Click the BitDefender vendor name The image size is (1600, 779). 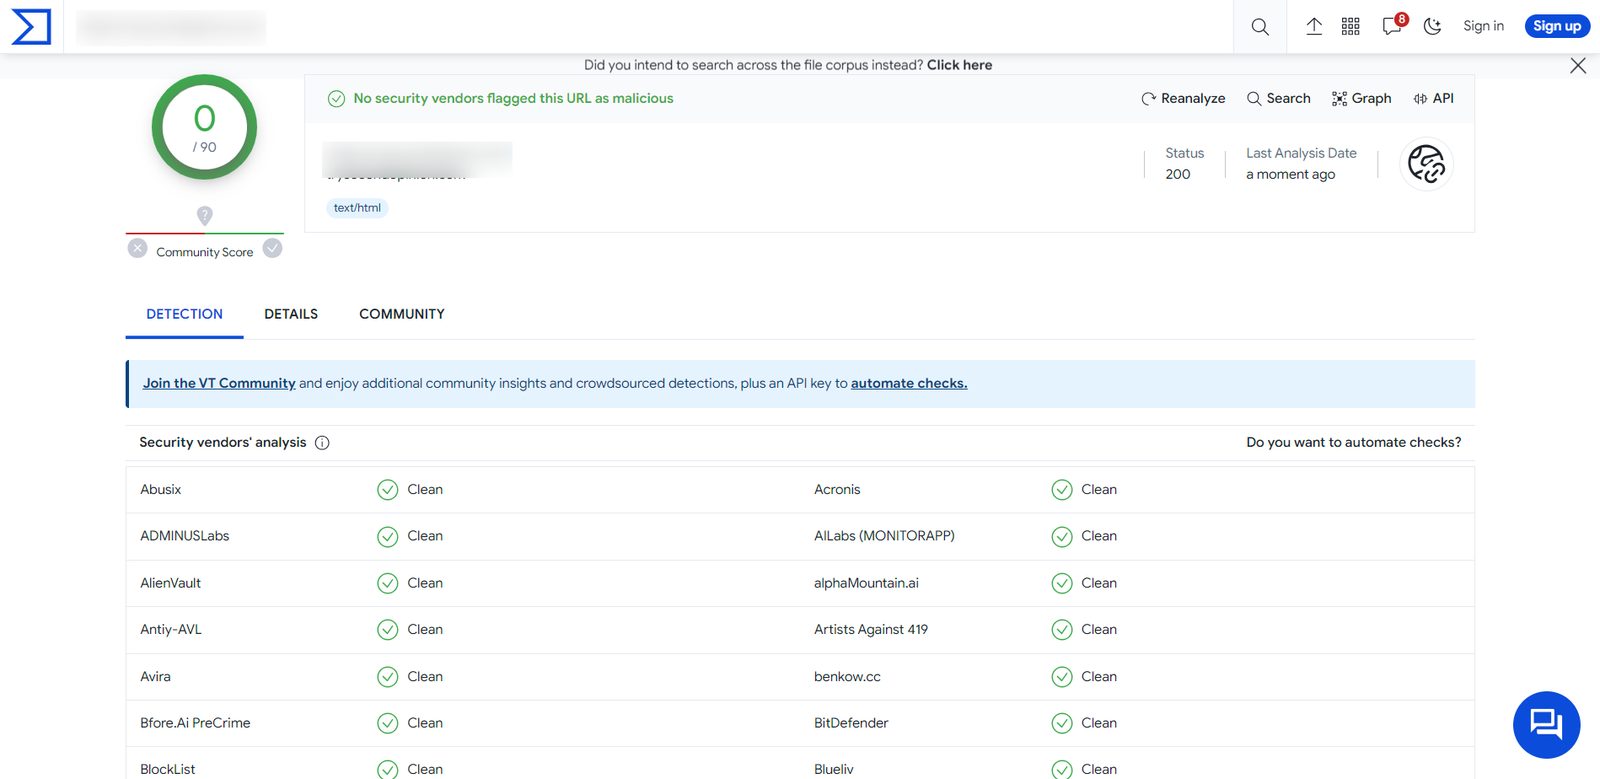pyautogui.click(x=851, y=723)
